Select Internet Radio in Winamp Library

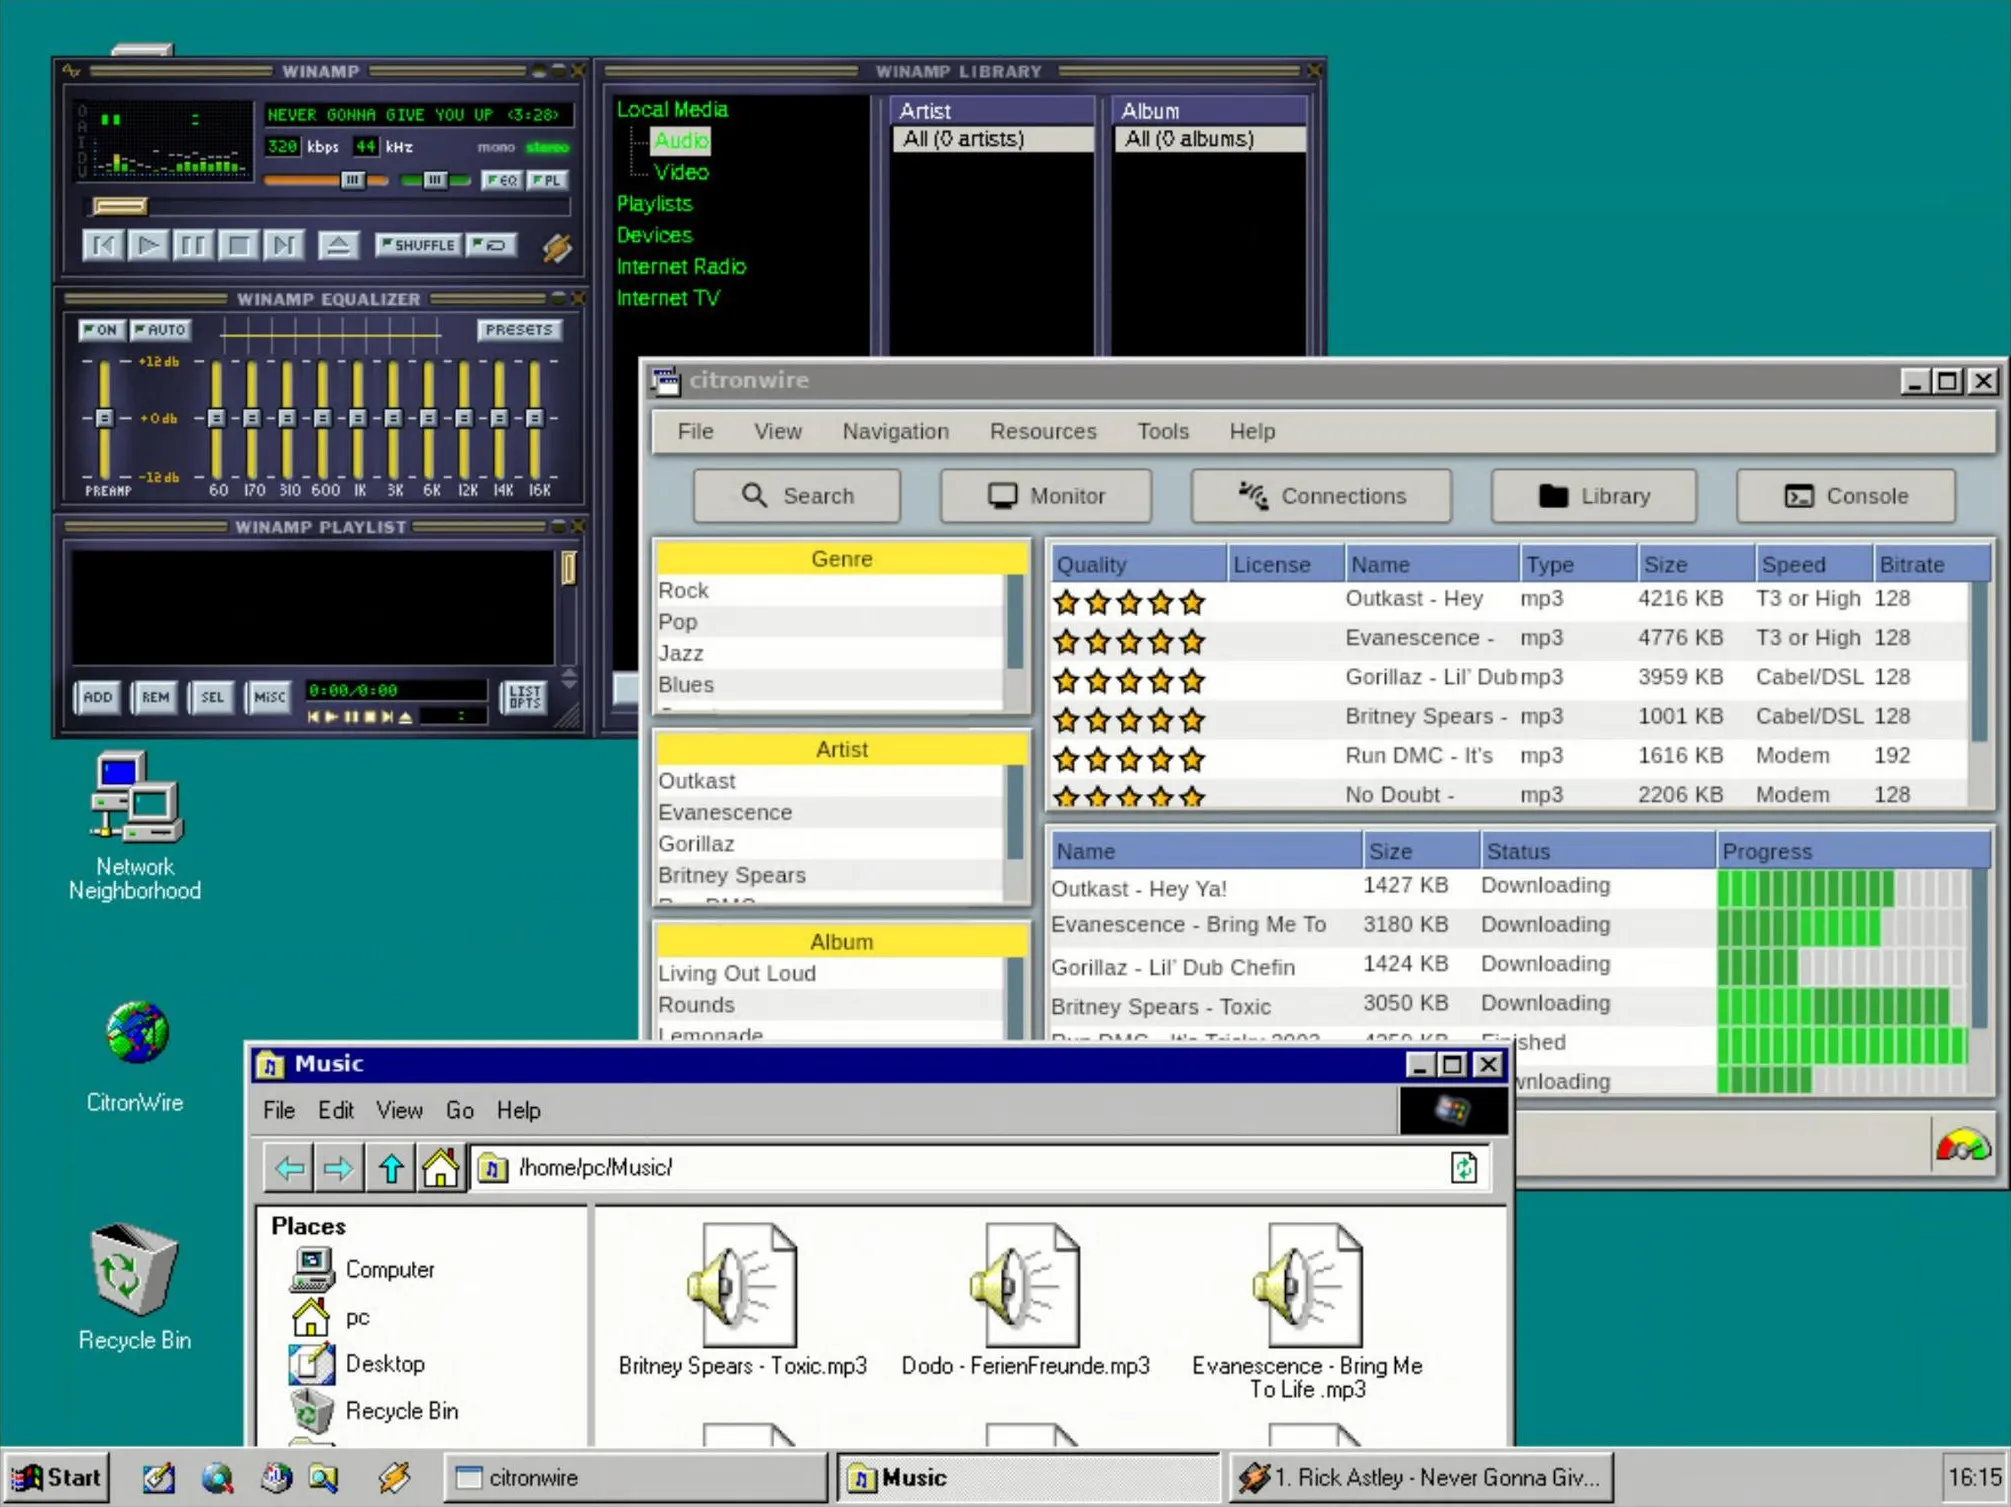click(681, 266)
